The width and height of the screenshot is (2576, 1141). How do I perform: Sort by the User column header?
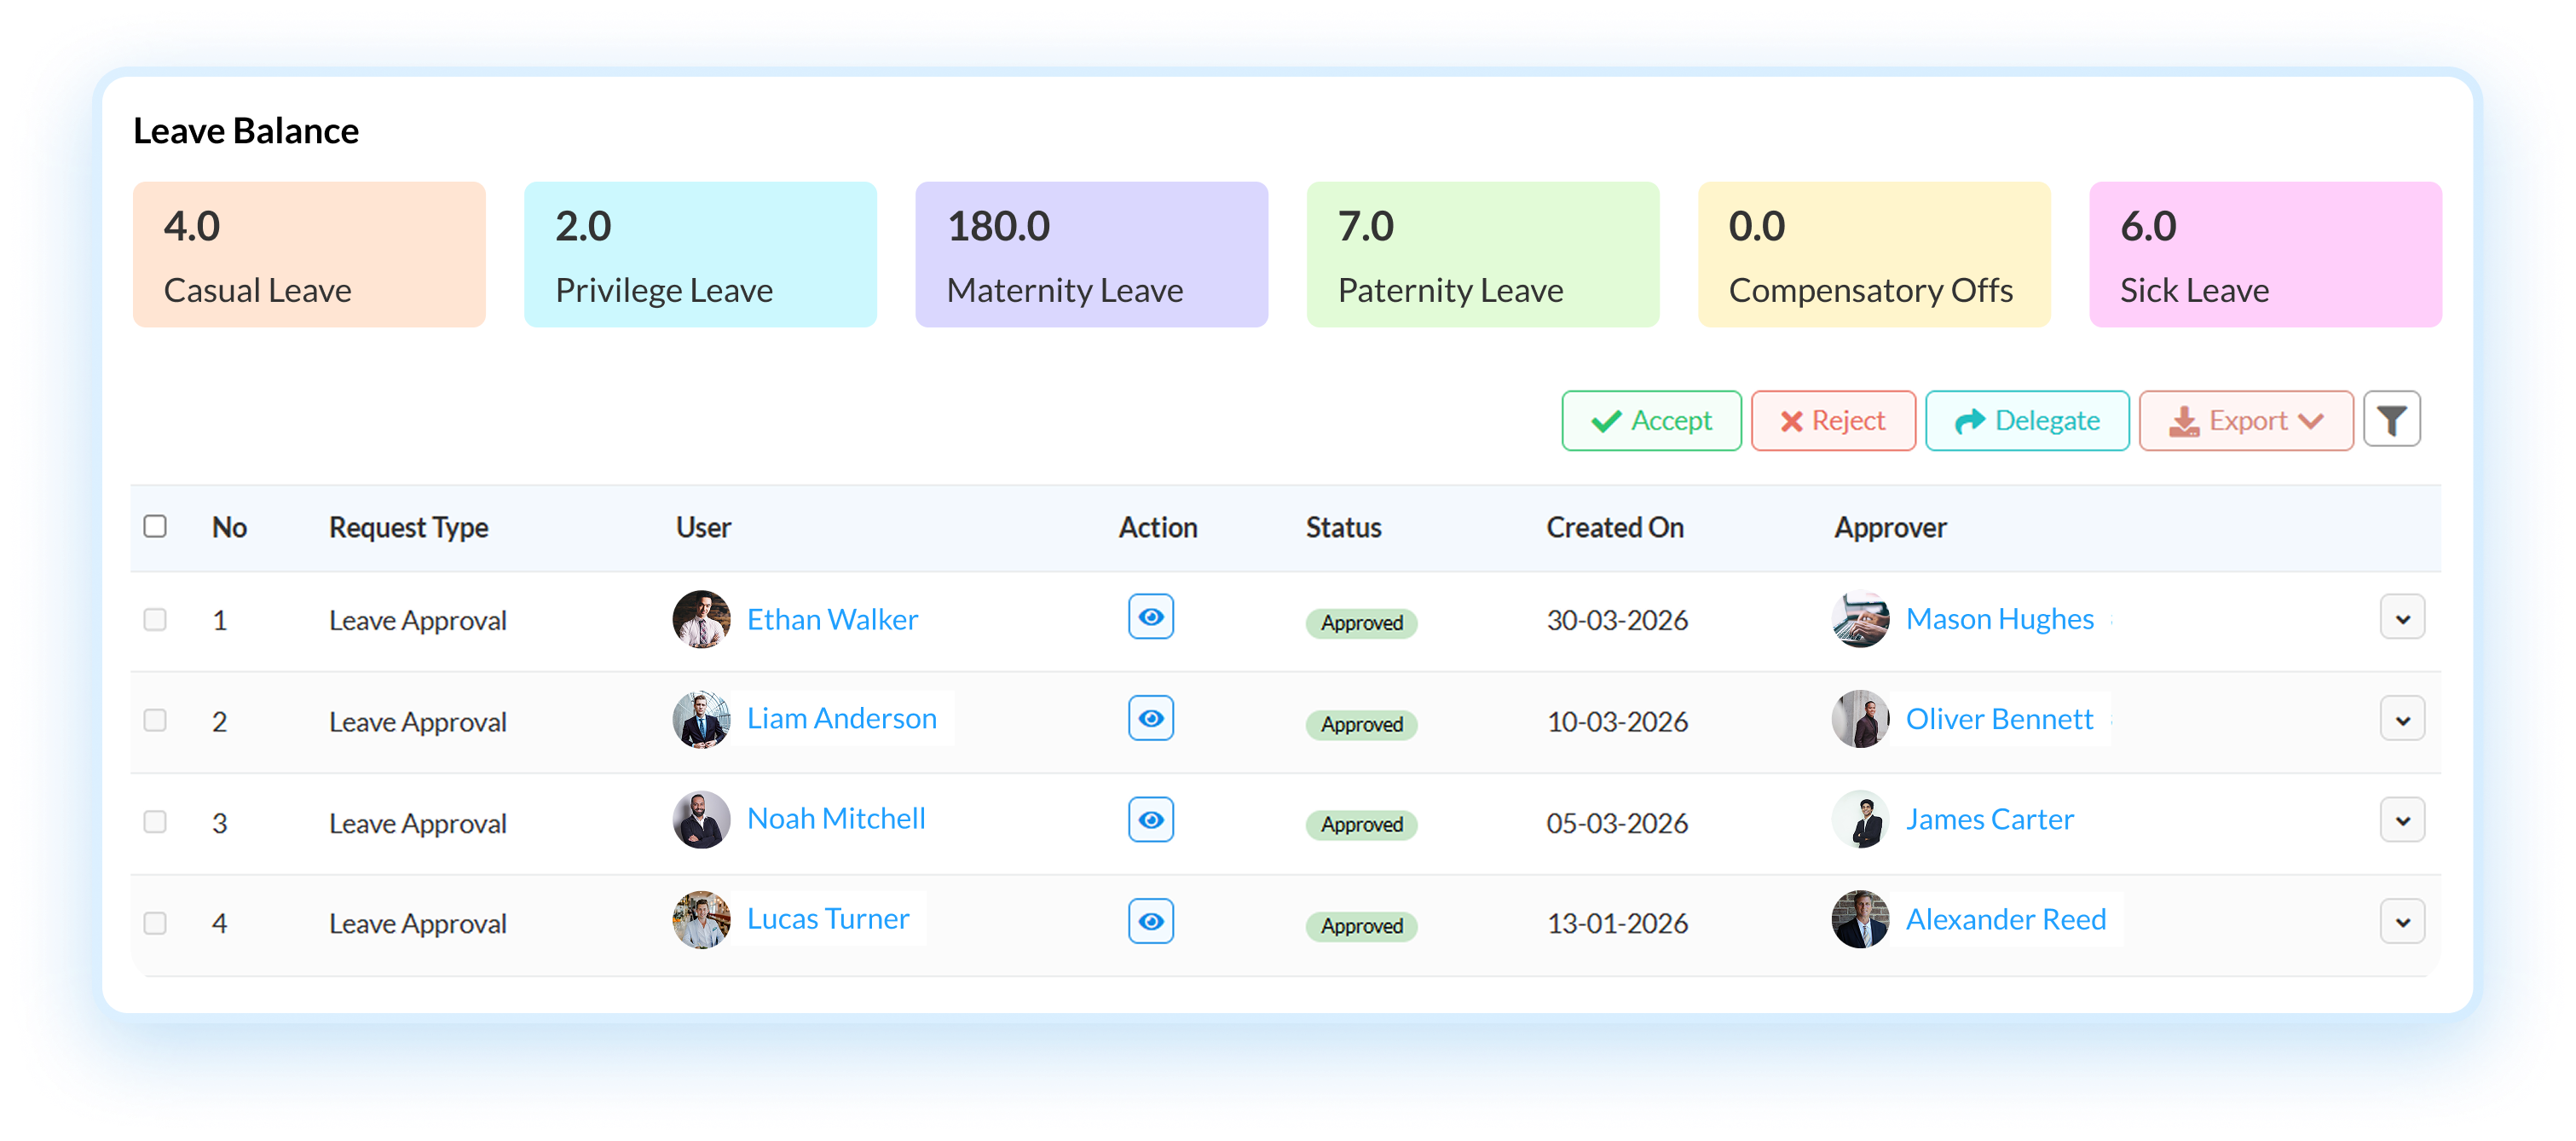[x=703, y=527]
